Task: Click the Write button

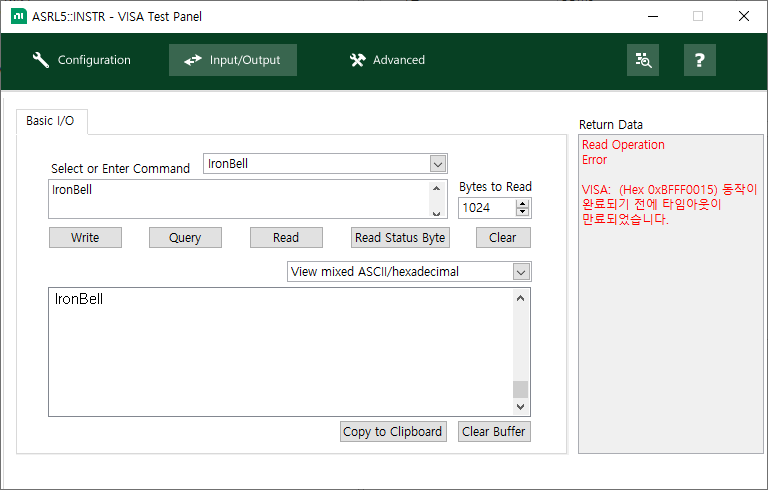Action: coord(85,238)
